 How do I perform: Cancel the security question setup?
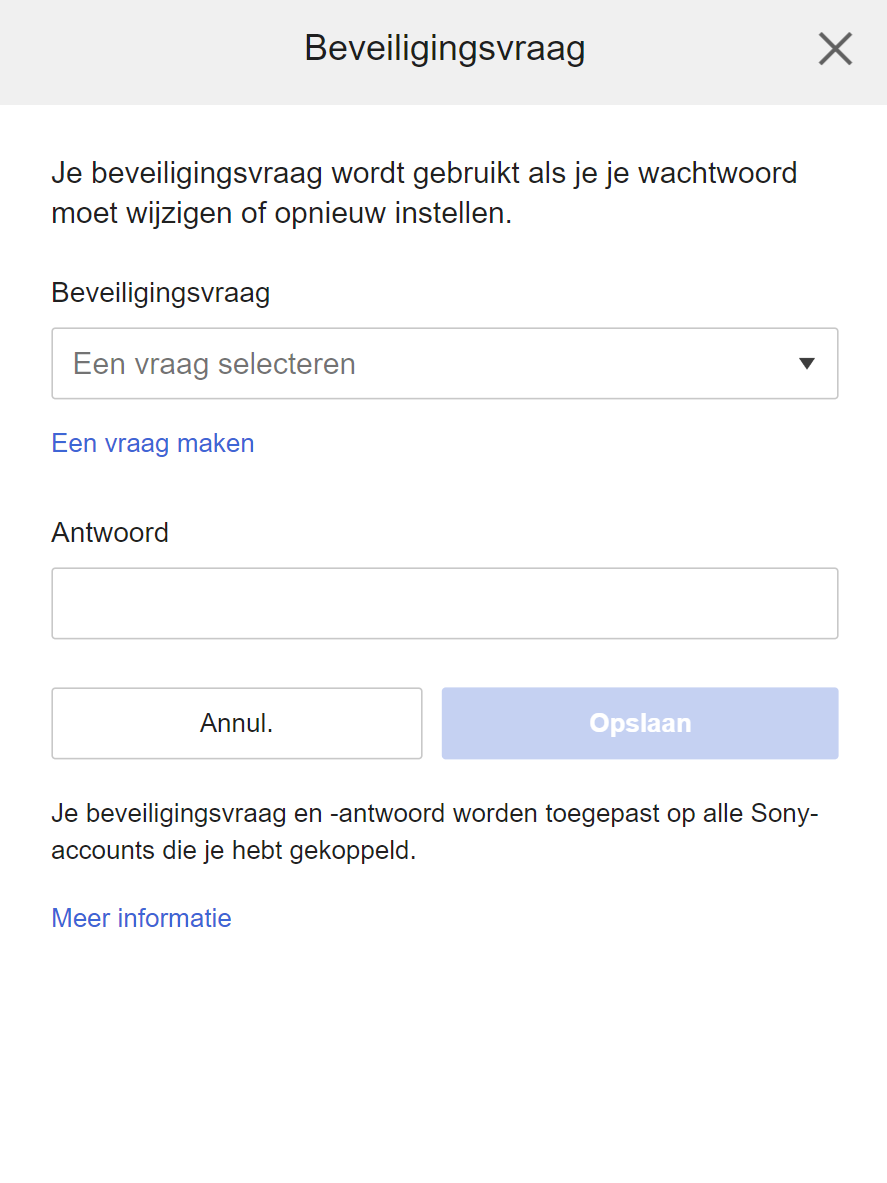[x=236, y=723]
